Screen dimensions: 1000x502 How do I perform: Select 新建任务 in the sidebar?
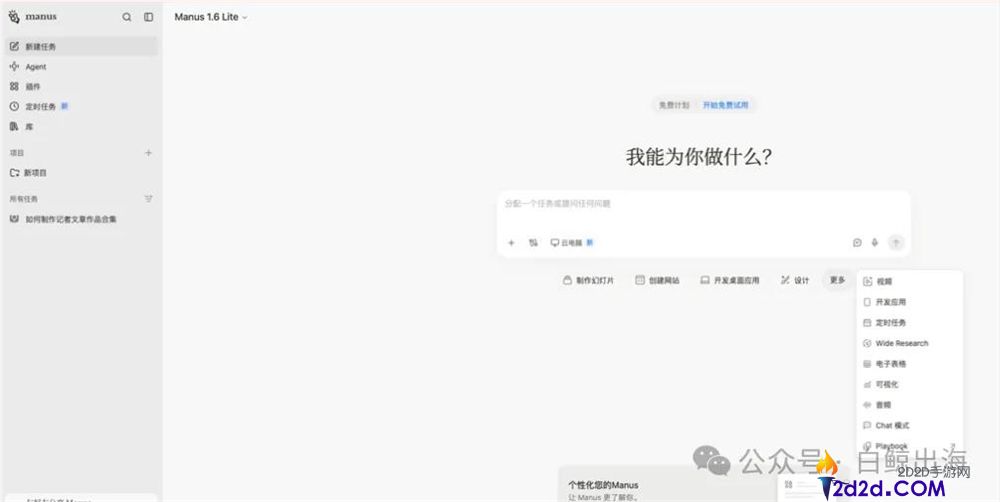[80, 47]
